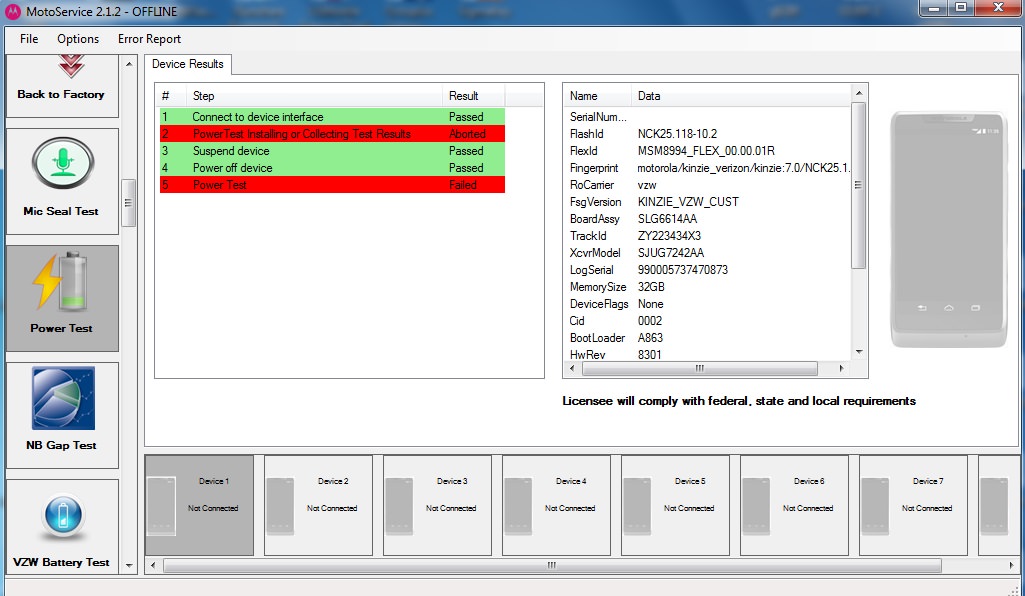1025x596 pixels.
Task: Click LogSerial value 990005737470873
Action: click(682, 270)
